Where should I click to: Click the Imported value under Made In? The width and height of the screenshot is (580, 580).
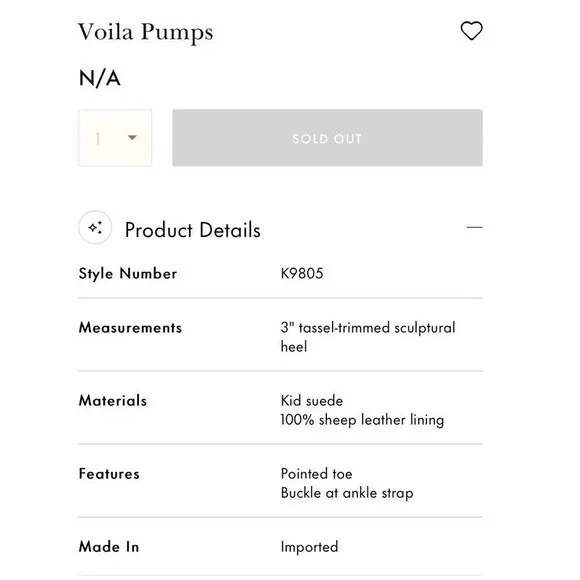point(309,547)
